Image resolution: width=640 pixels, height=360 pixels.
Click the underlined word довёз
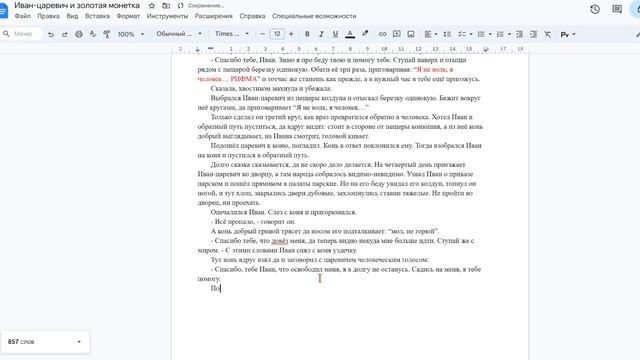pos(280,241)
